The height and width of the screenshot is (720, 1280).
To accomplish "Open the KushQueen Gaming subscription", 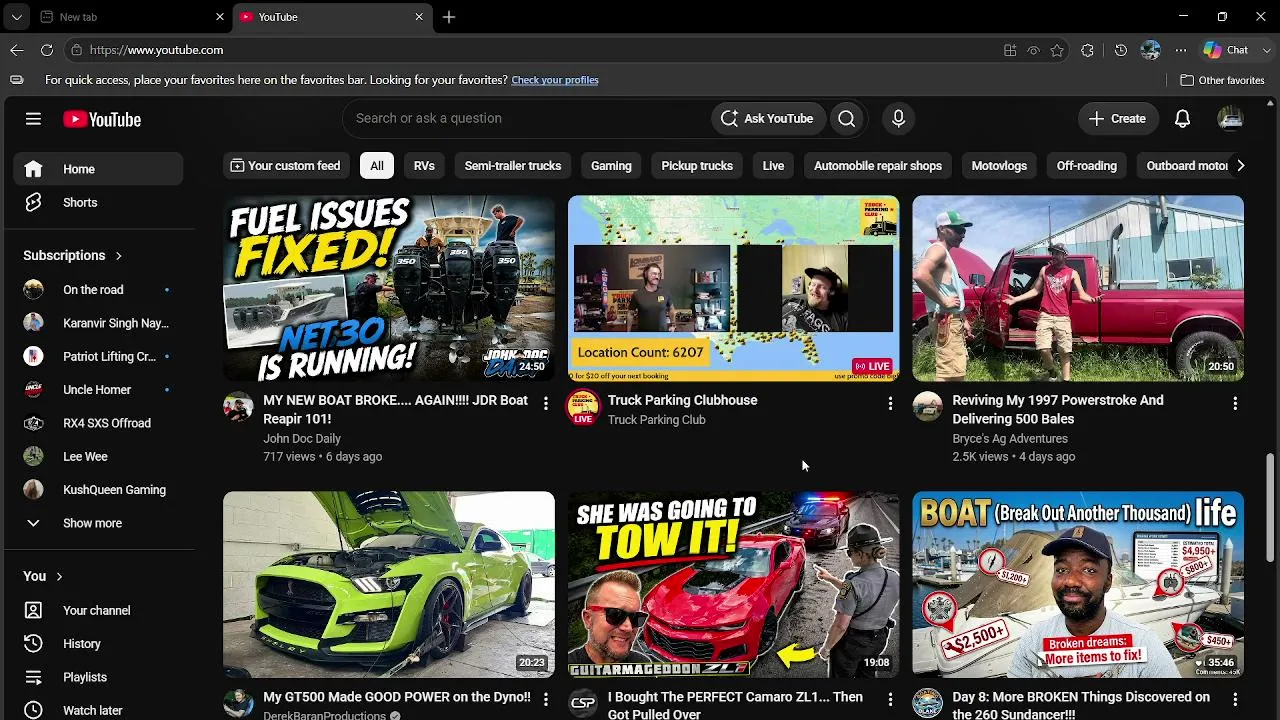I will [x=98, y=490].
